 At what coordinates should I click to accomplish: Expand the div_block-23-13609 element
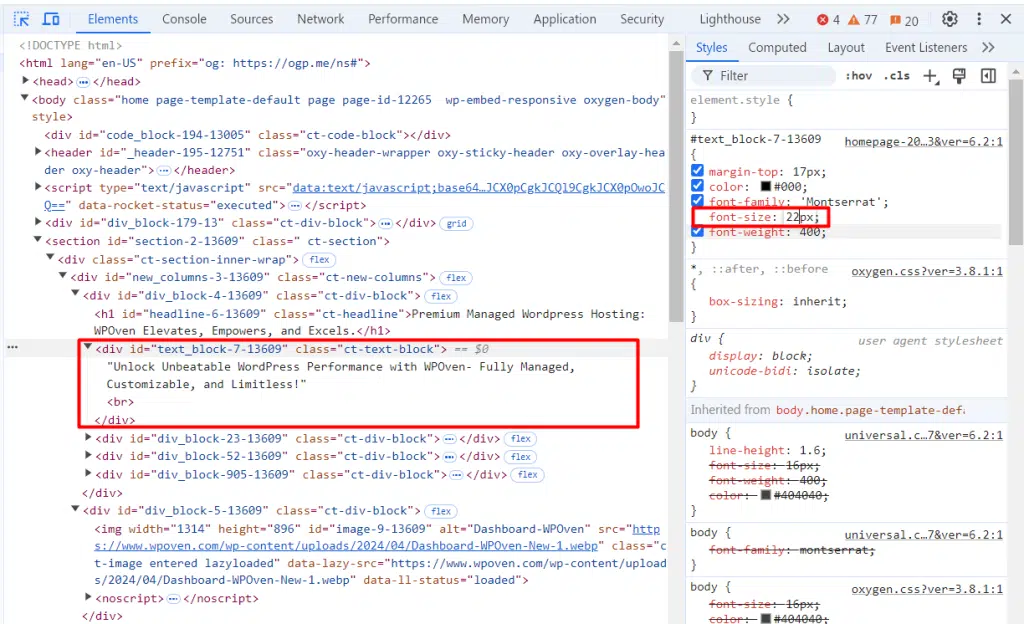[x=89, y=439]
